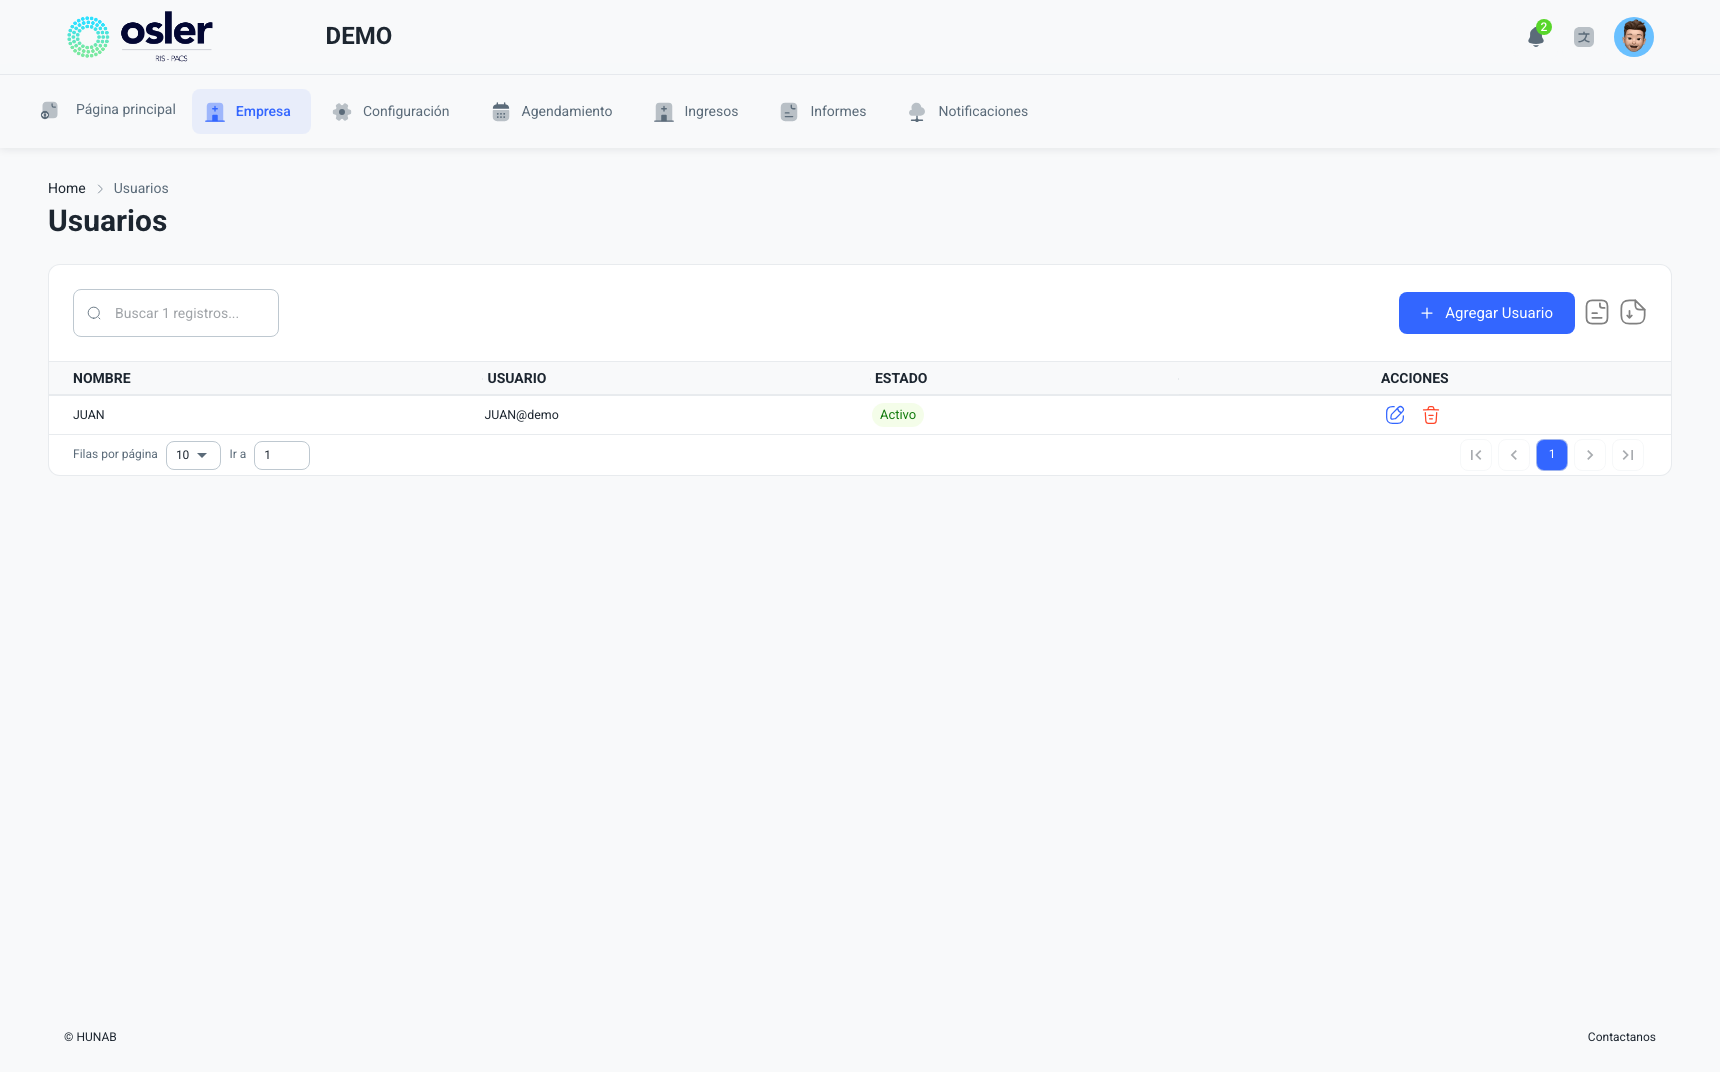The image size is (1720, 1072).
Task: Click the Informes document icon
Action: (789, 112)
